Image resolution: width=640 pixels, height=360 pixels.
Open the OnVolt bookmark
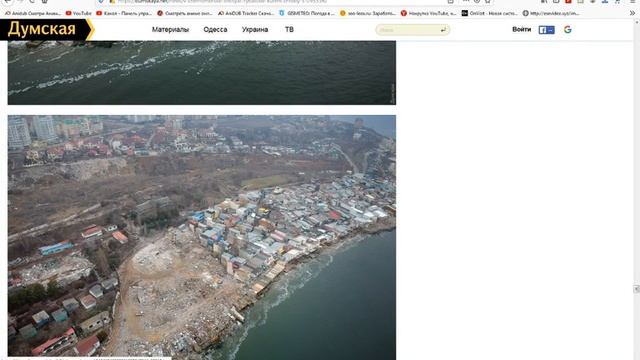pos(489,13)
